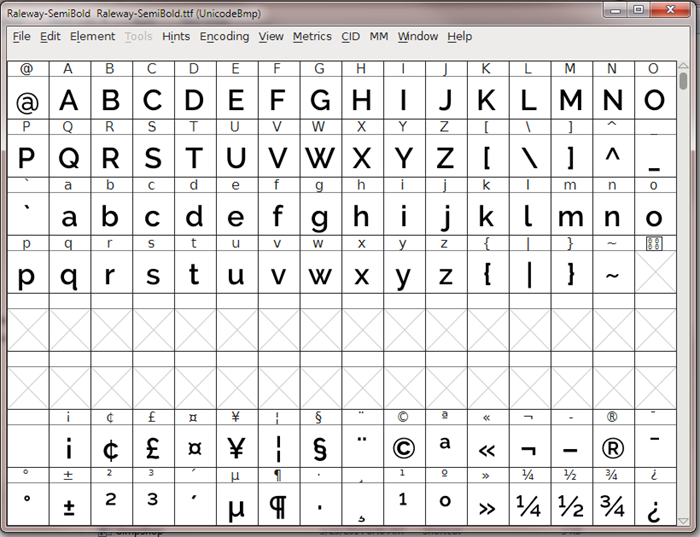Open the MM menu
This screenshot has width=700, height=537.
pos(379,37)
